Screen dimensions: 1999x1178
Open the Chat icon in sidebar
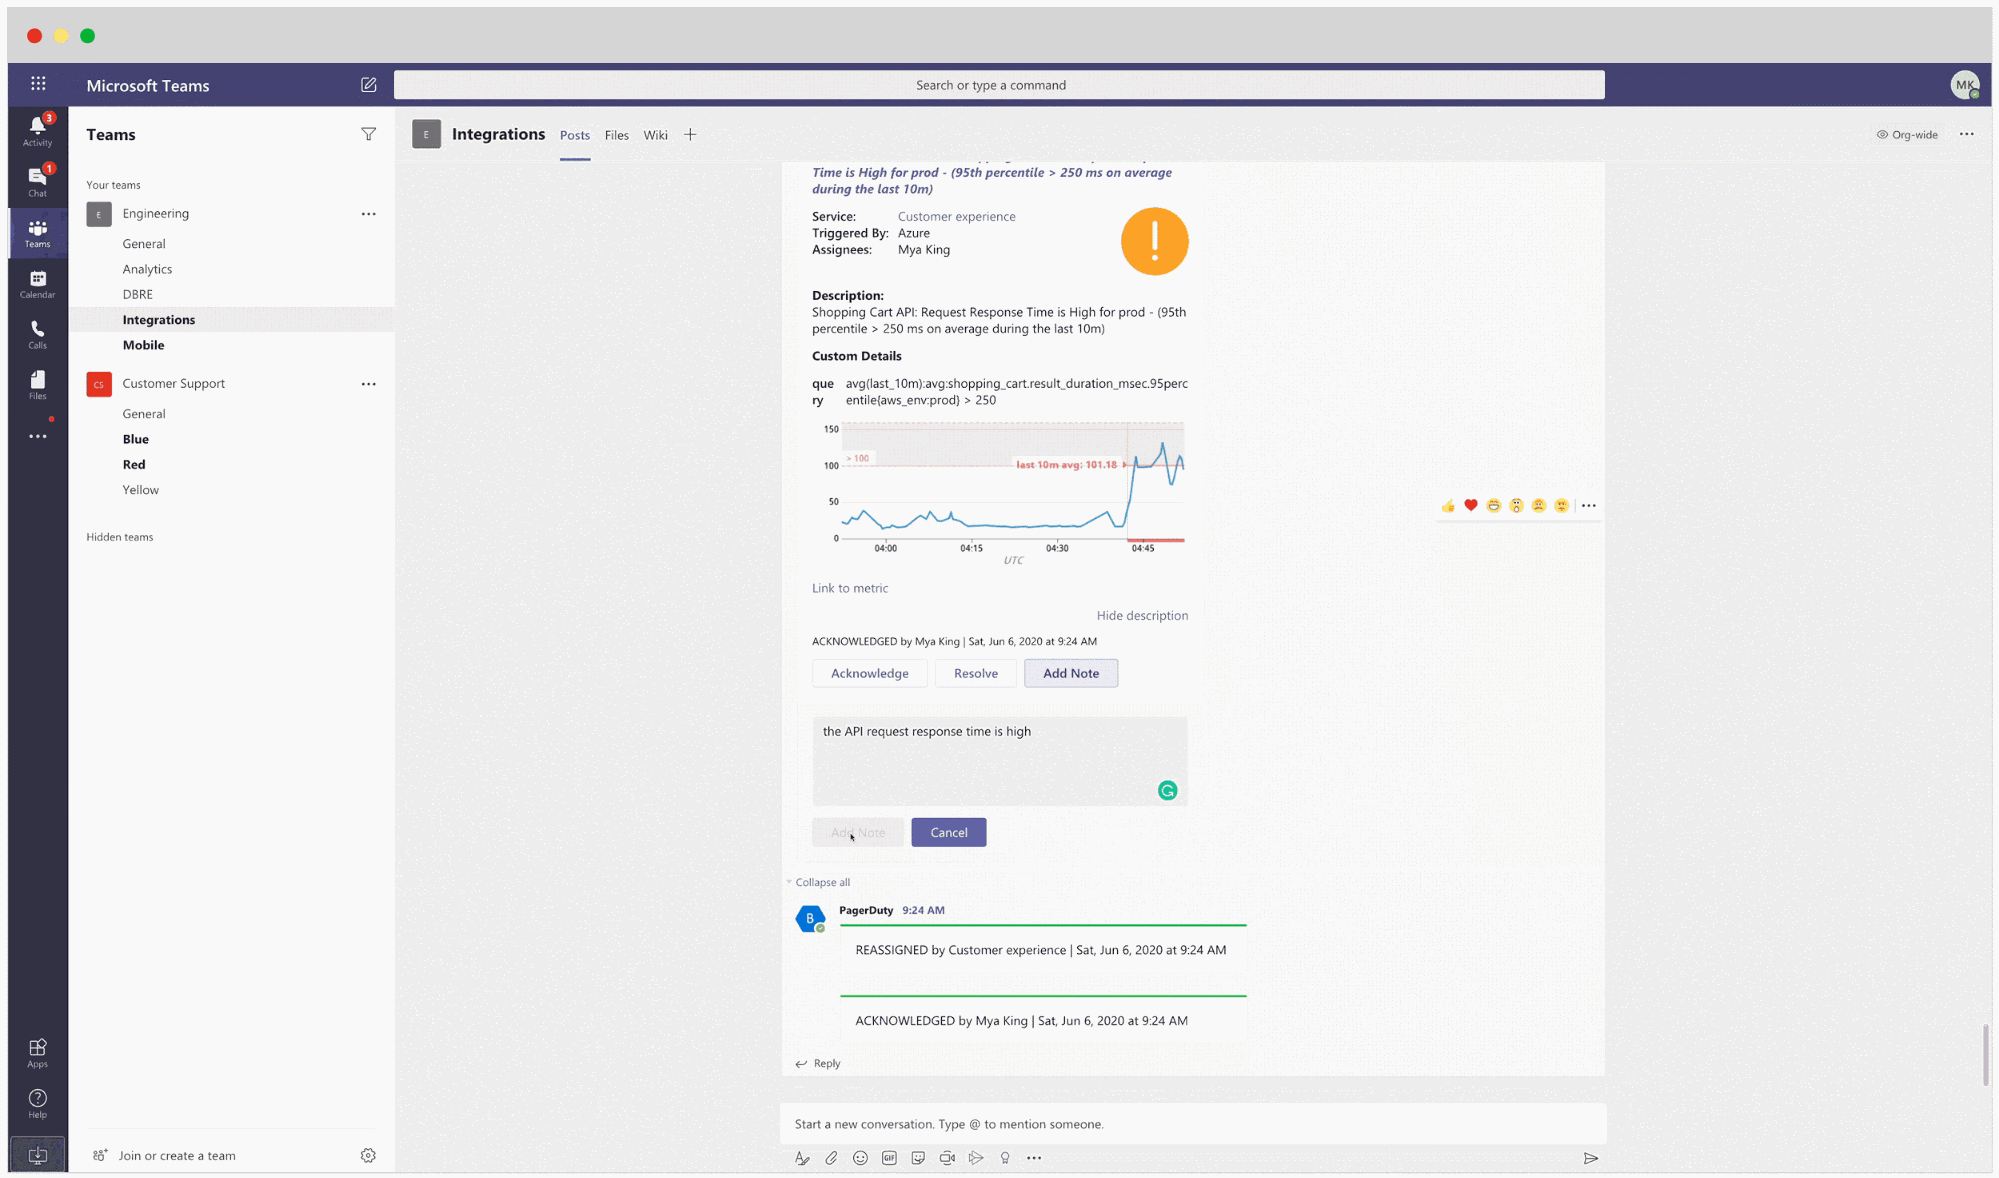coord(37,180)
